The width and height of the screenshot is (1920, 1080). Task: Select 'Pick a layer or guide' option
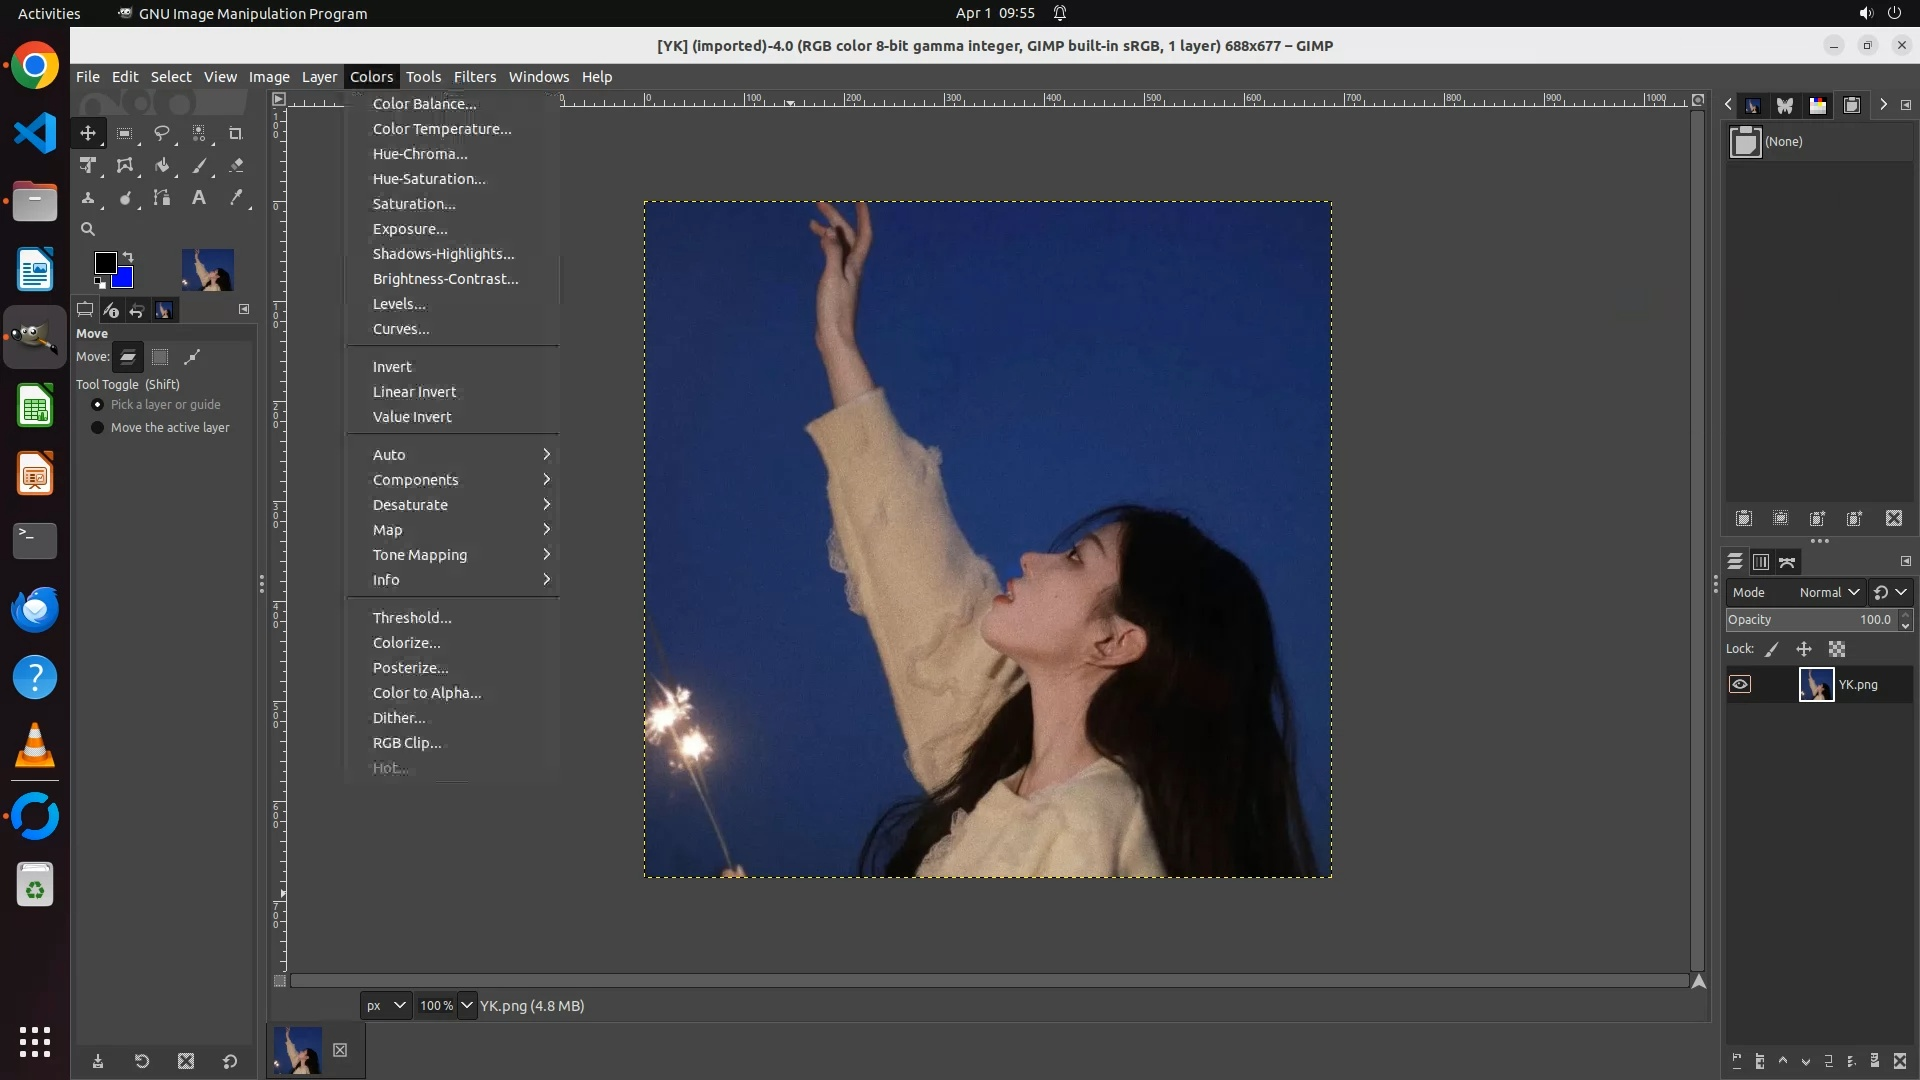(x=98, y=405)
